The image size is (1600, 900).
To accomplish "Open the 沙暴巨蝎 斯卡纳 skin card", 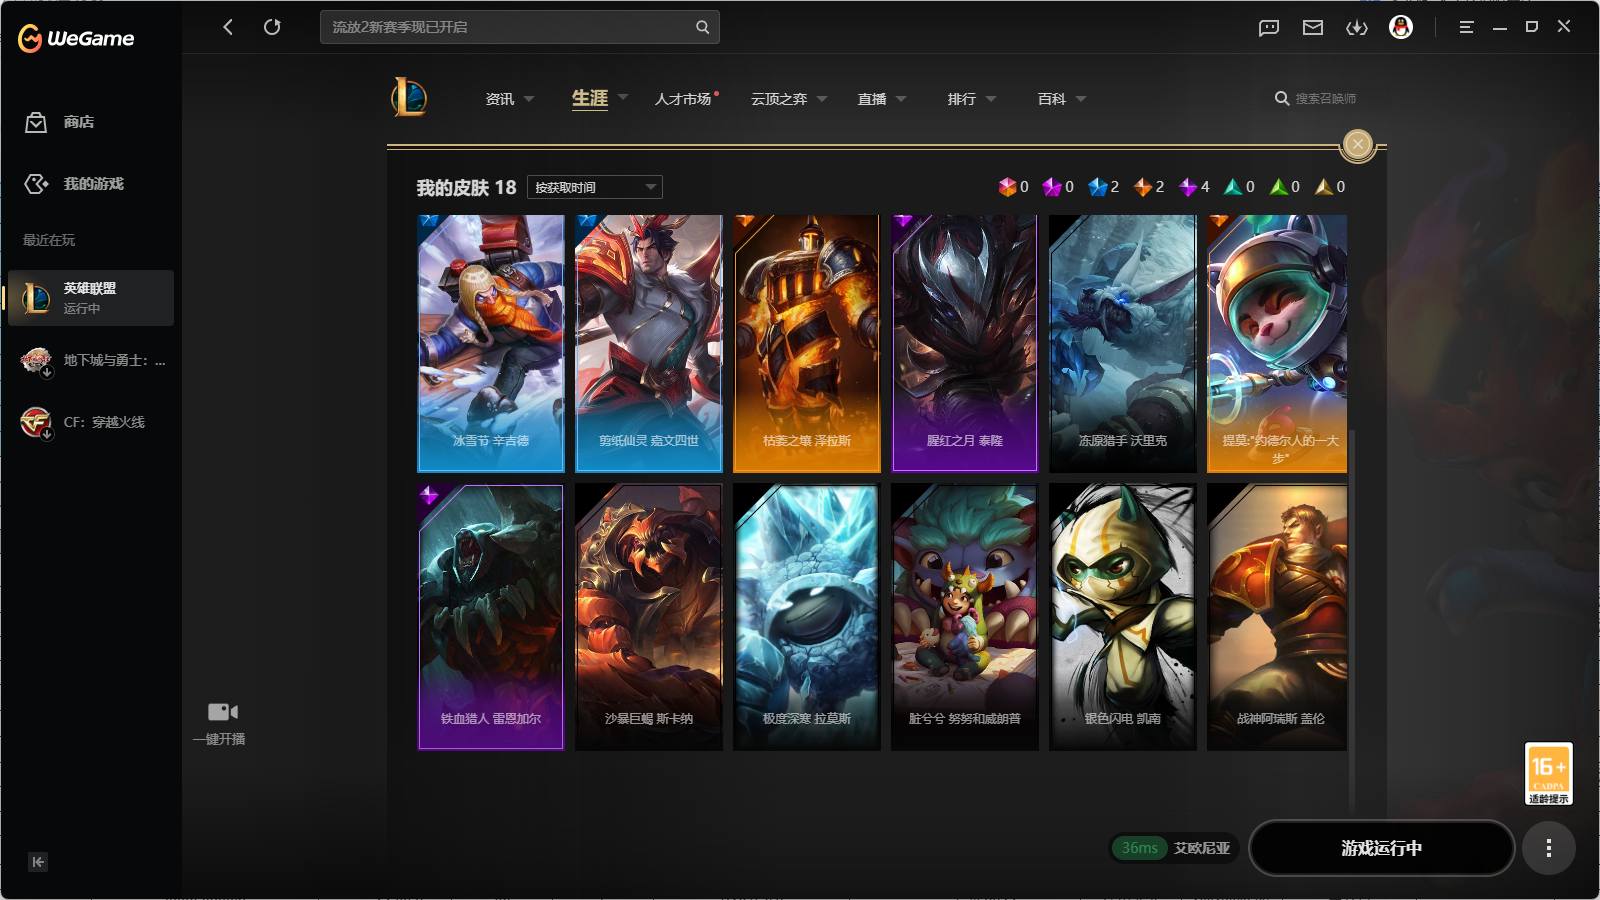I will [649, 617].
